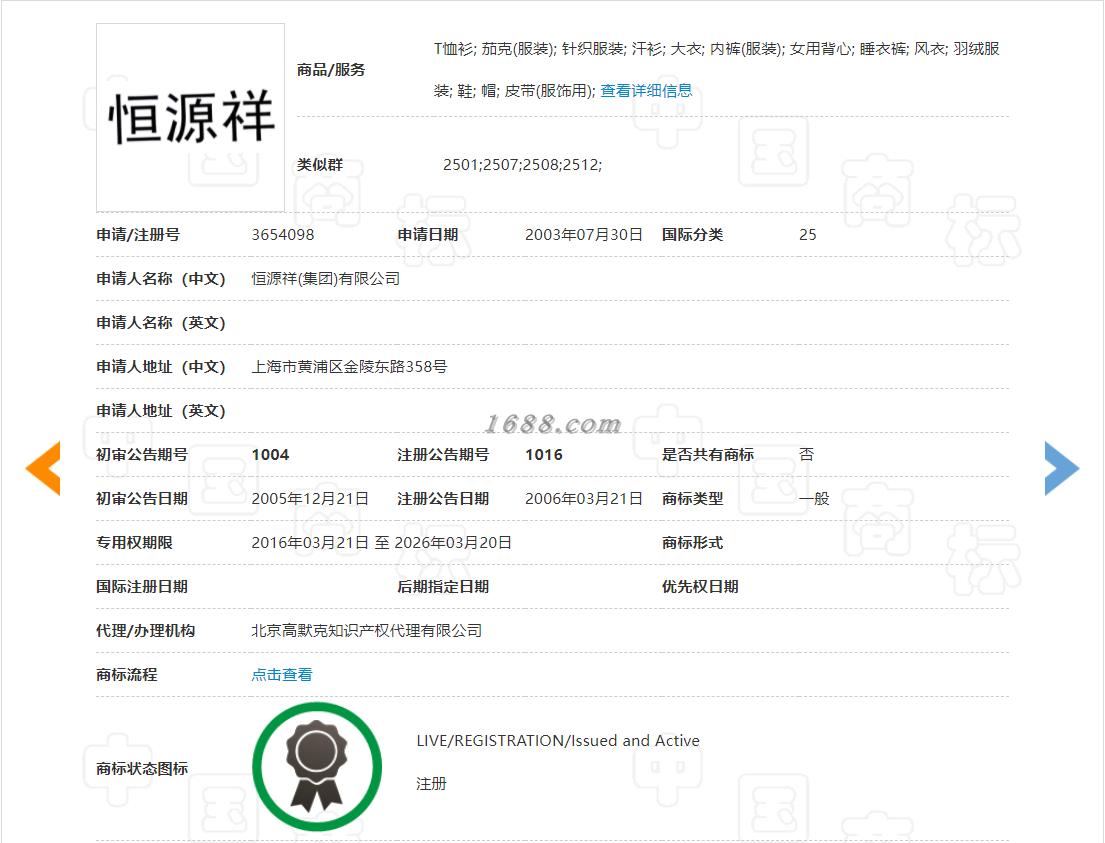Click the 恒源祥 trademark image thumbnail
This screenshot has width=1105, height=843.
point(190,118)
